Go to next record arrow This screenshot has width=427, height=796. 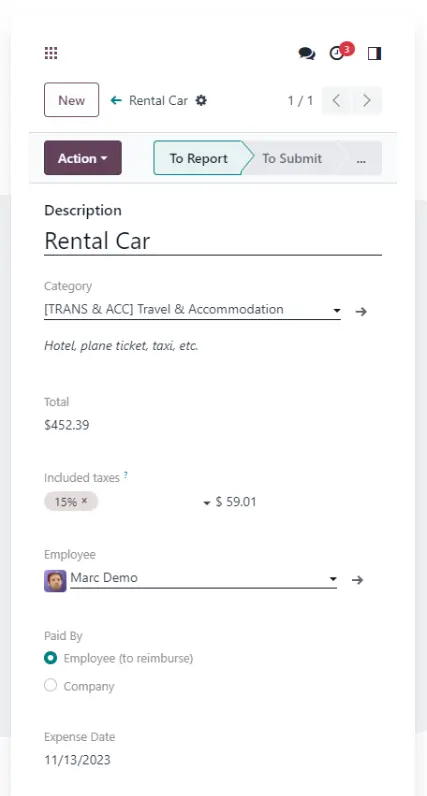point(367,101)
